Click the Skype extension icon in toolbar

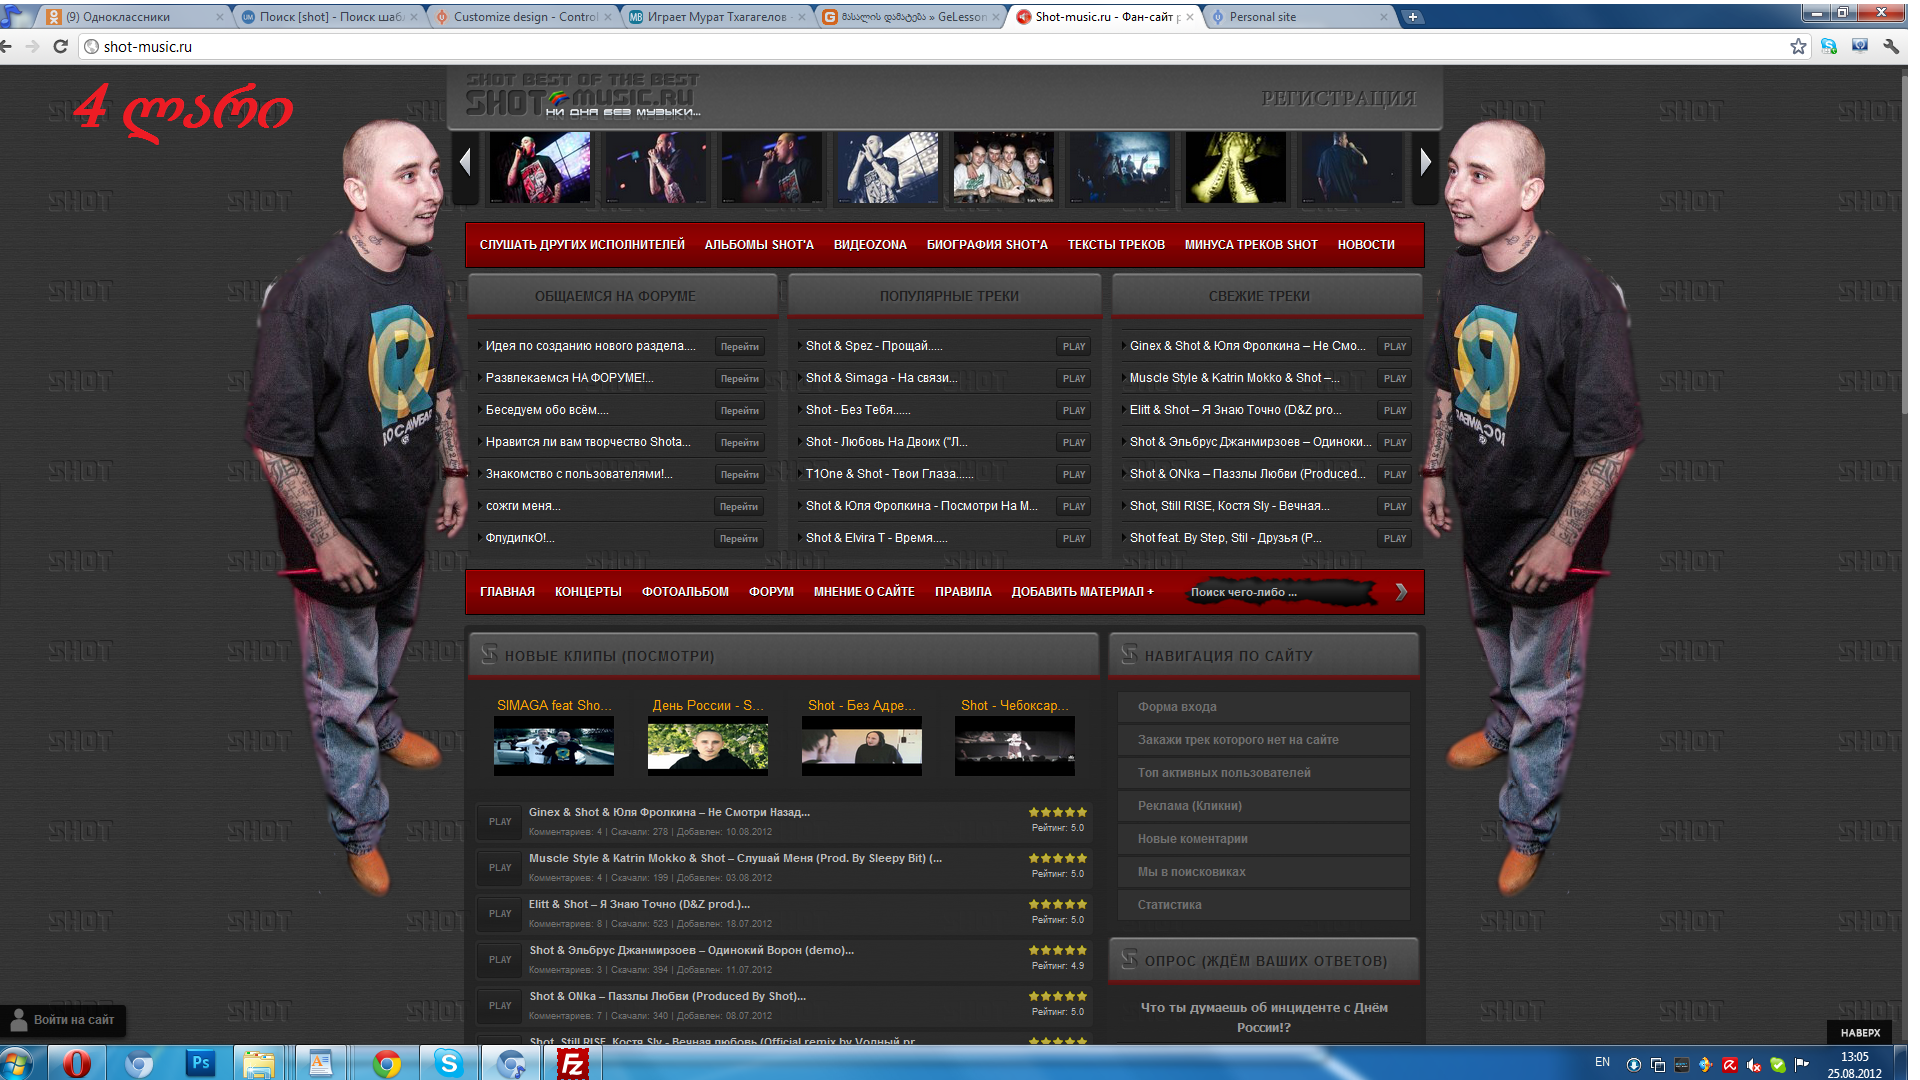(1829, 46)
